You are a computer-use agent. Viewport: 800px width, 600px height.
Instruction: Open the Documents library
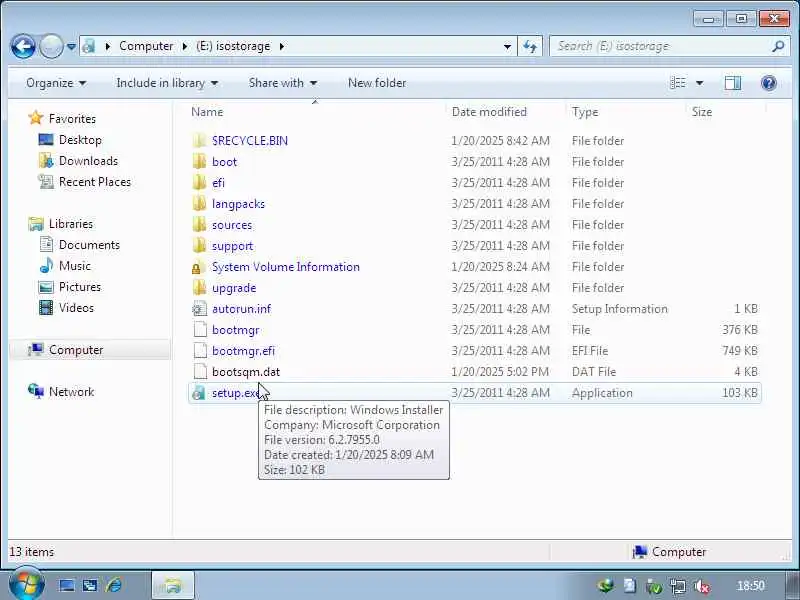(x=89, y=245)
